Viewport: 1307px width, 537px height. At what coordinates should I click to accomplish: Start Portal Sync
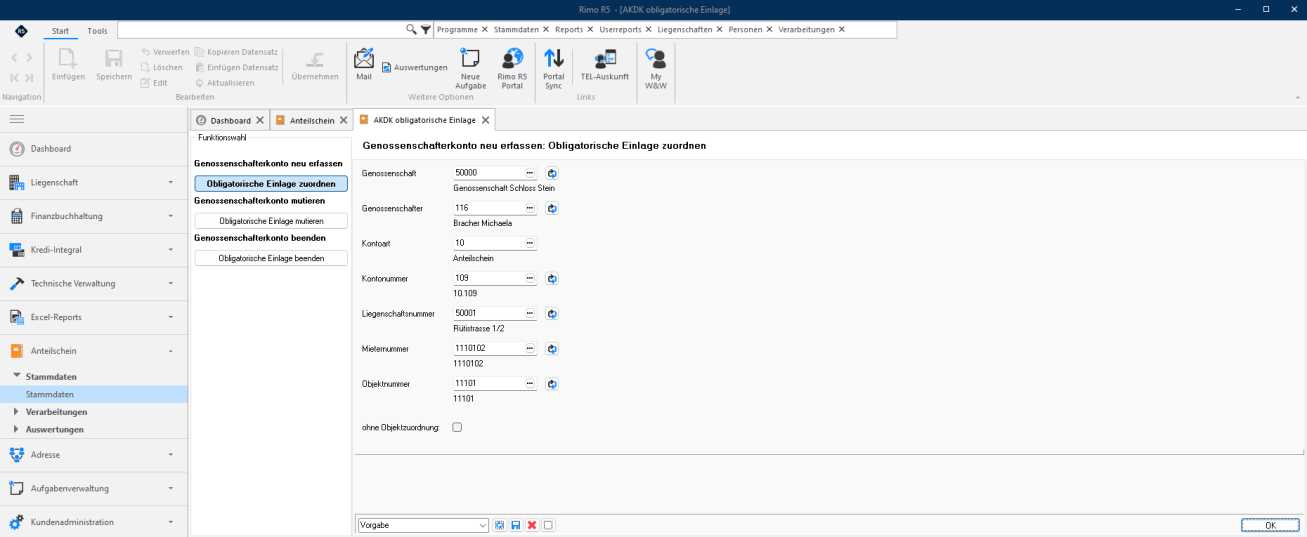(x=553, y=68)
